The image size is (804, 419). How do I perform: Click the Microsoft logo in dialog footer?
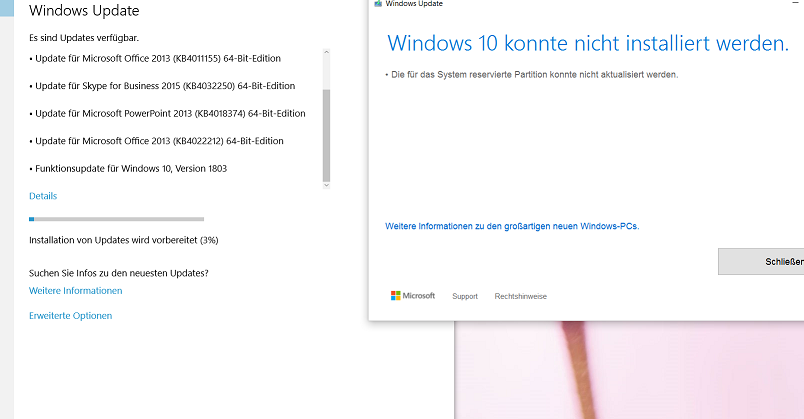(413, 296)
